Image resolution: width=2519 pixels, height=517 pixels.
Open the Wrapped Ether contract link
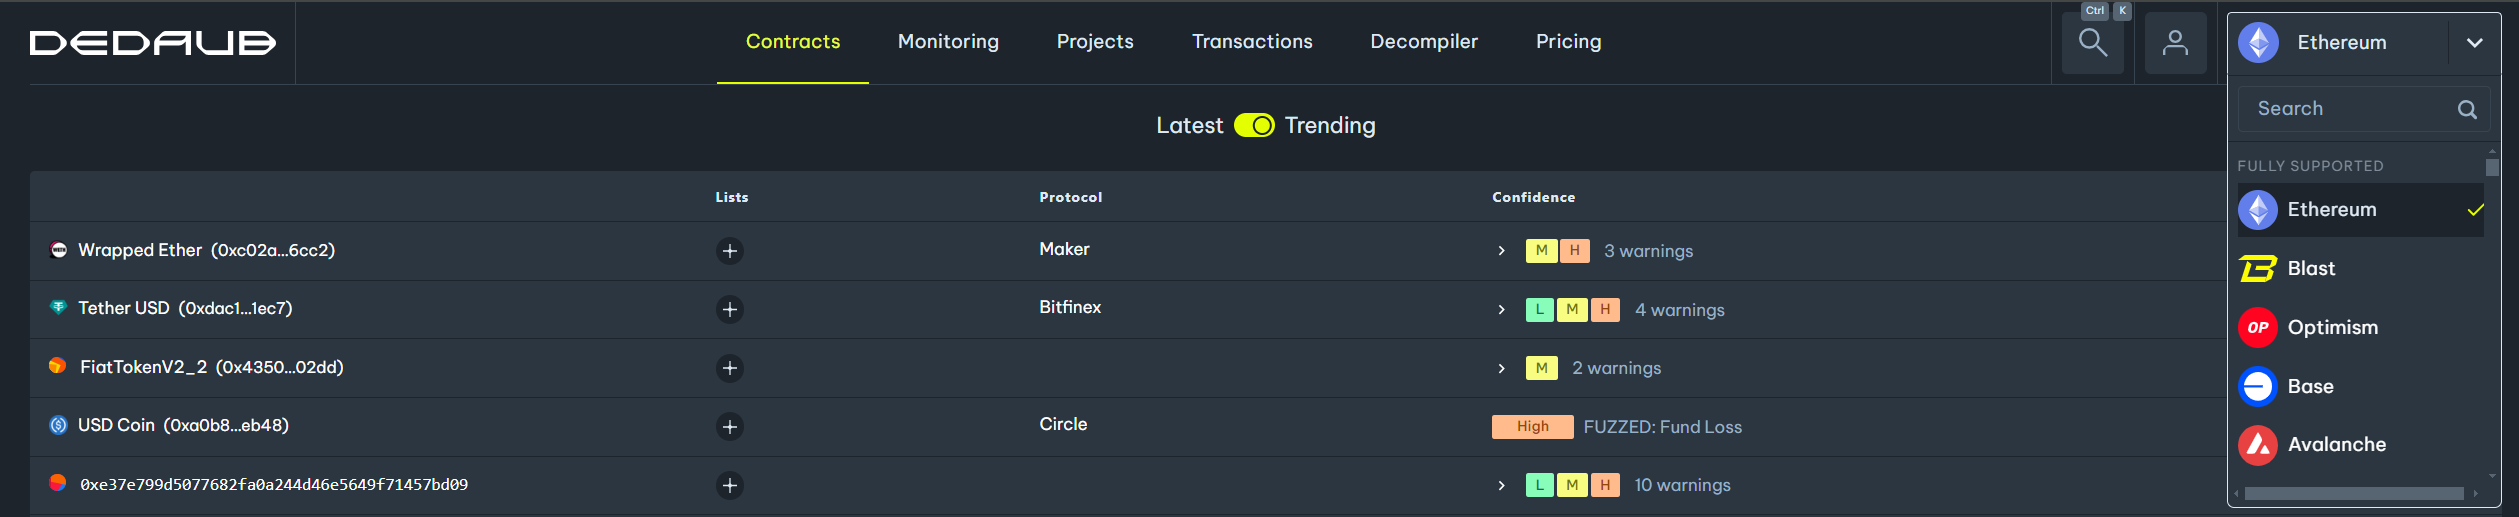pos(206,250)
